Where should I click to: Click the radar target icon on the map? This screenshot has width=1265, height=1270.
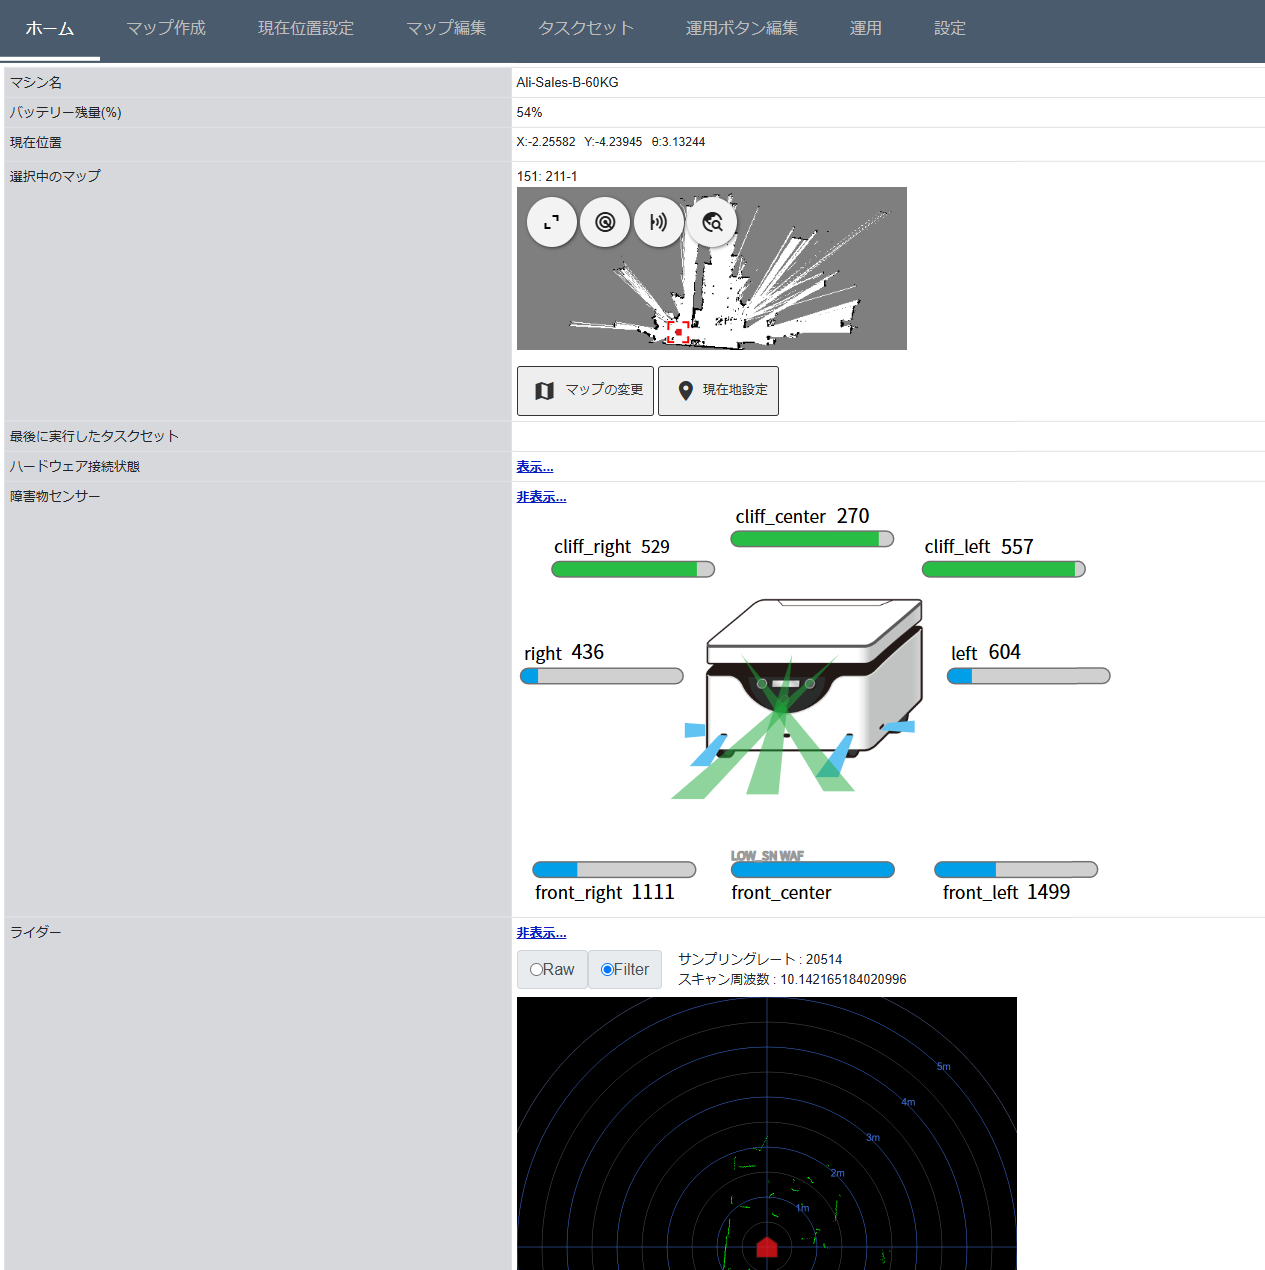tap(605, 222)
